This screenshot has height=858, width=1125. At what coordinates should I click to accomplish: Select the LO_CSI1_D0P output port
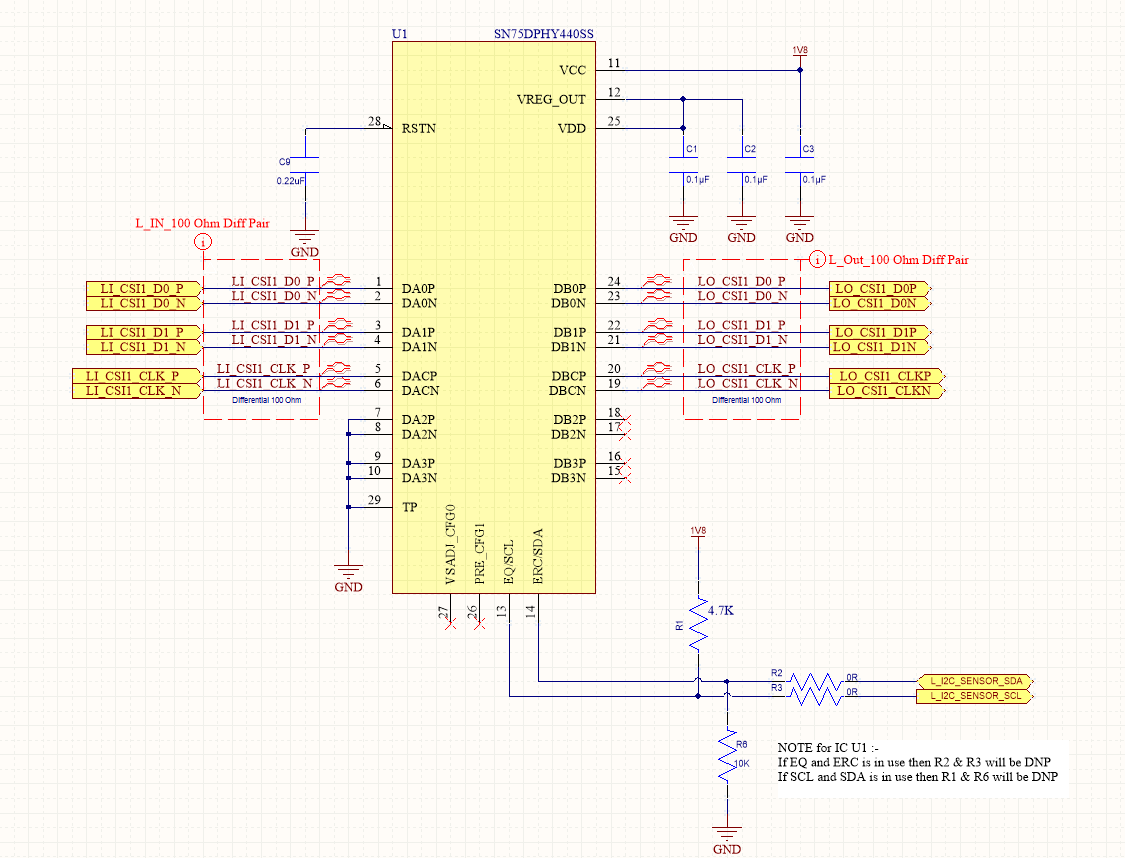point(880,288)
